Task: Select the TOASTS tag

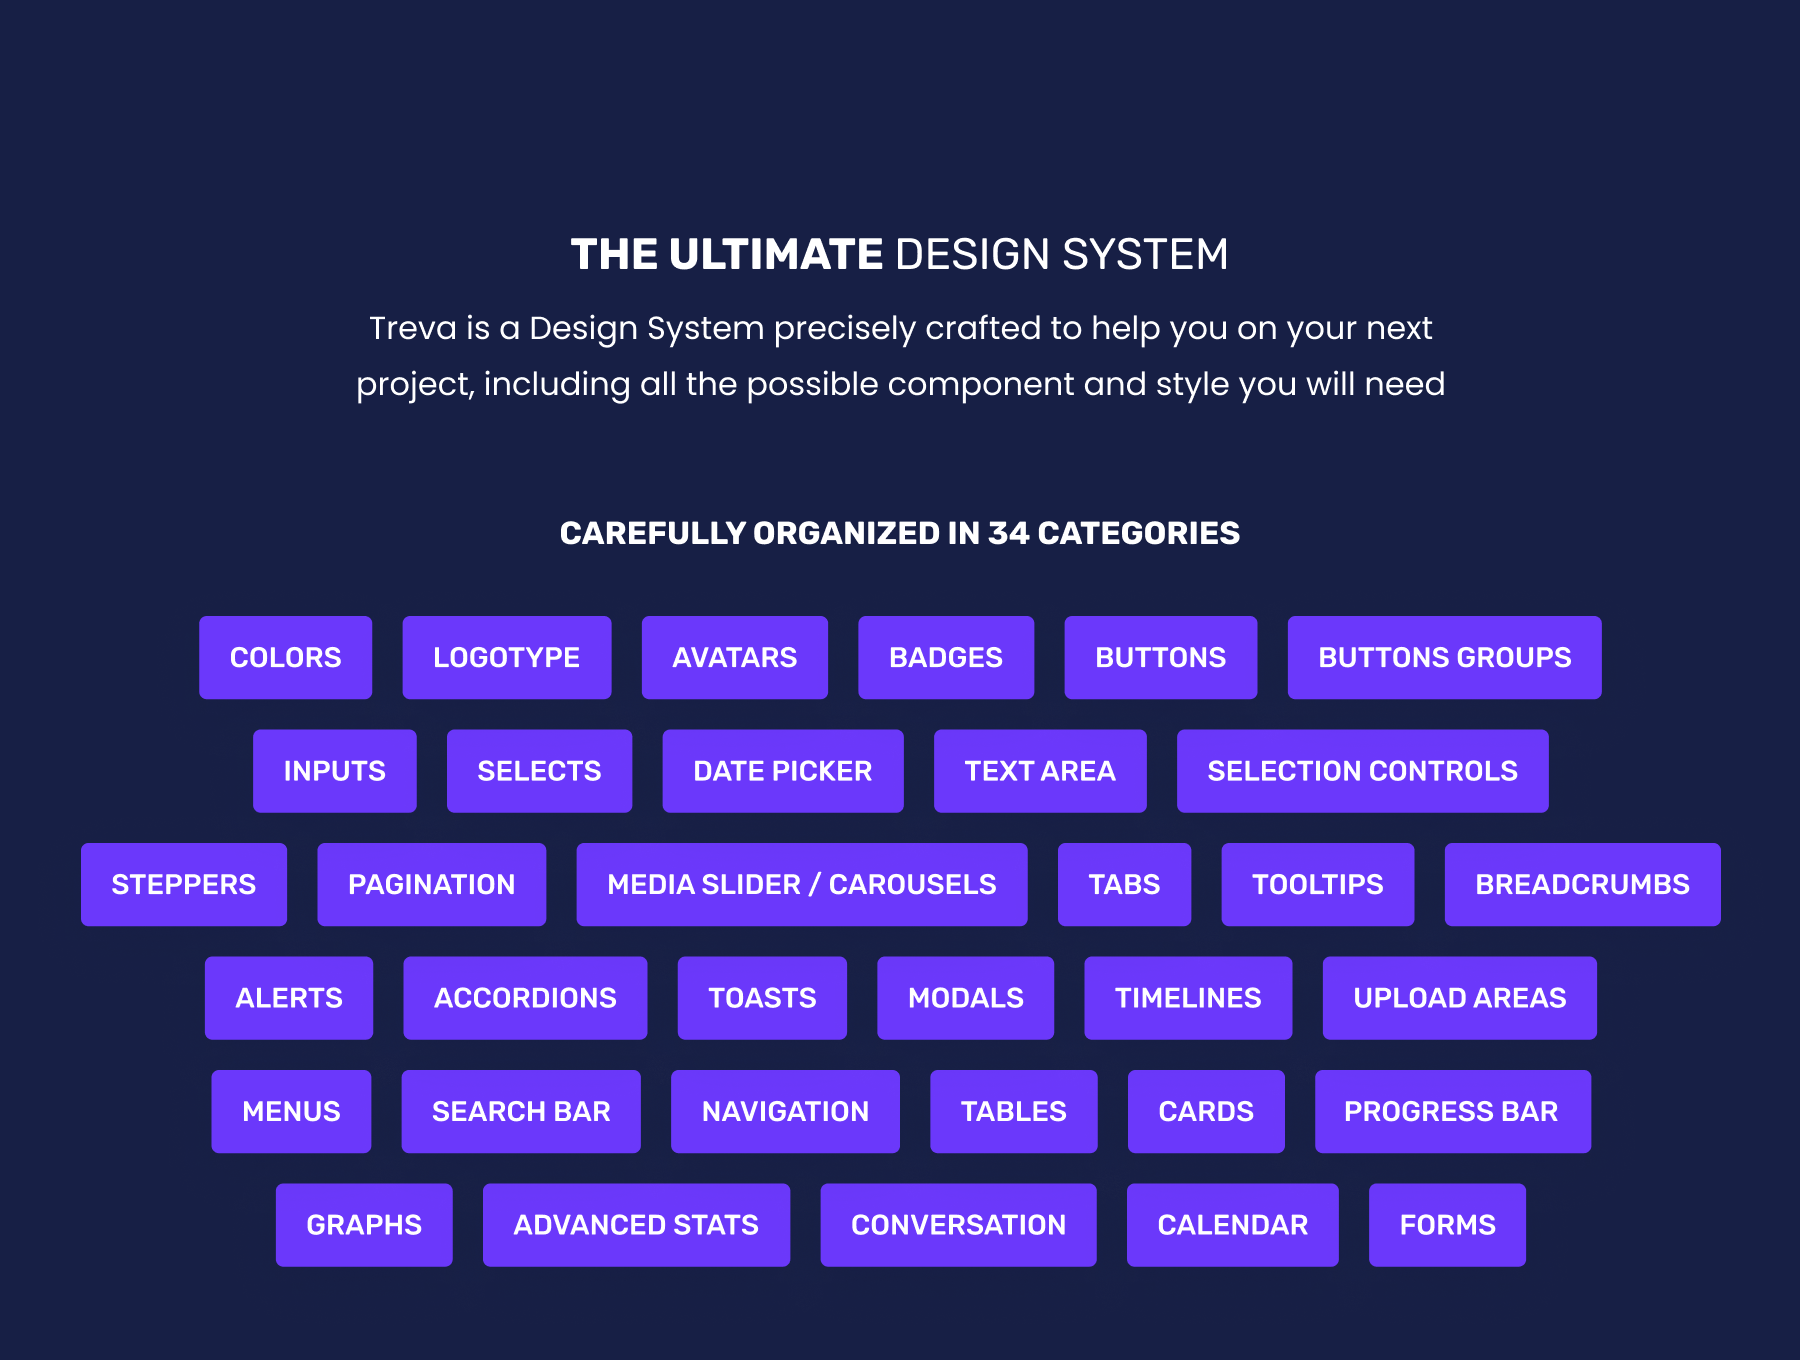Action: (x=762, y=998)
